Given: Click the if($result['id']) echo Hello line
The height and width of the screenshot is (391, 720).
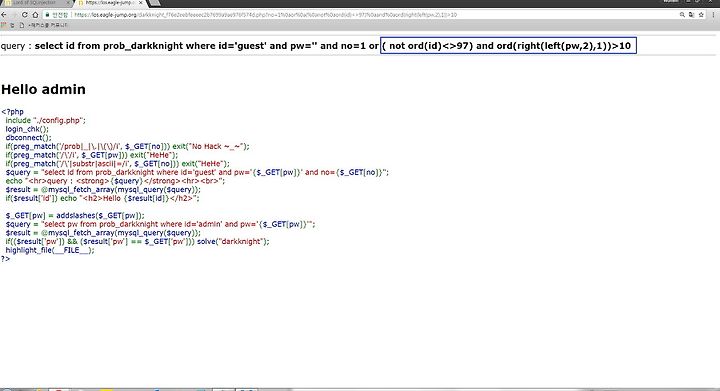Looking at the screenshot, I should pos(102,198).
